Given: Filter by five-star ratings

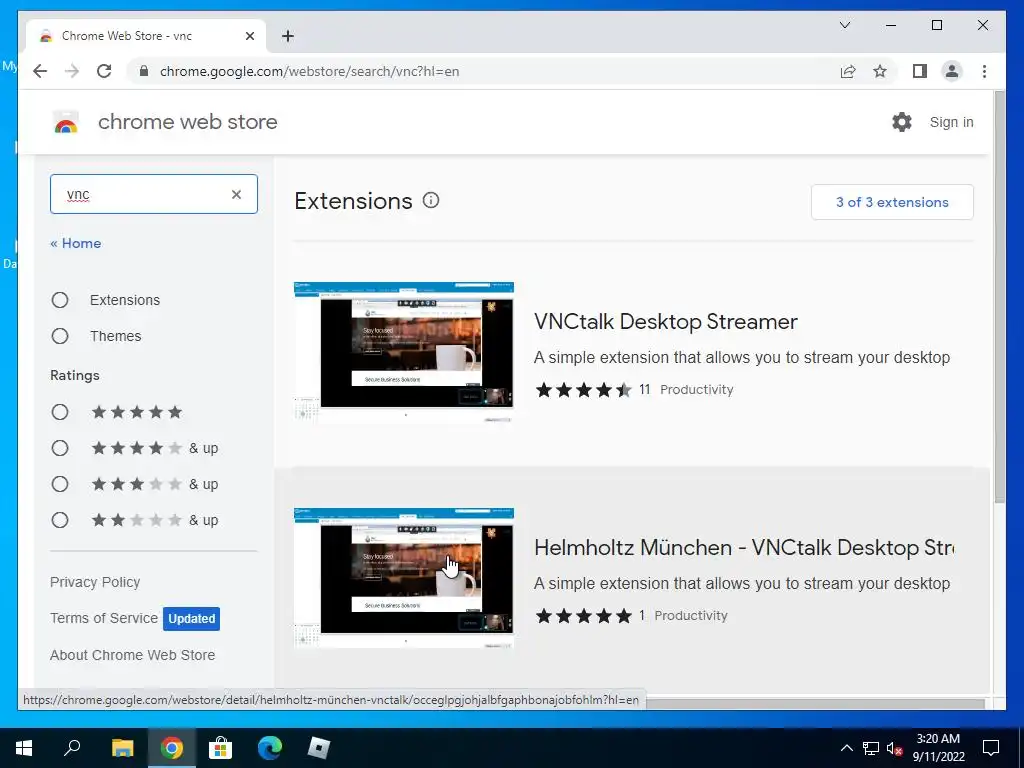Looking at the screenshot, I should (x=60, y=412).
